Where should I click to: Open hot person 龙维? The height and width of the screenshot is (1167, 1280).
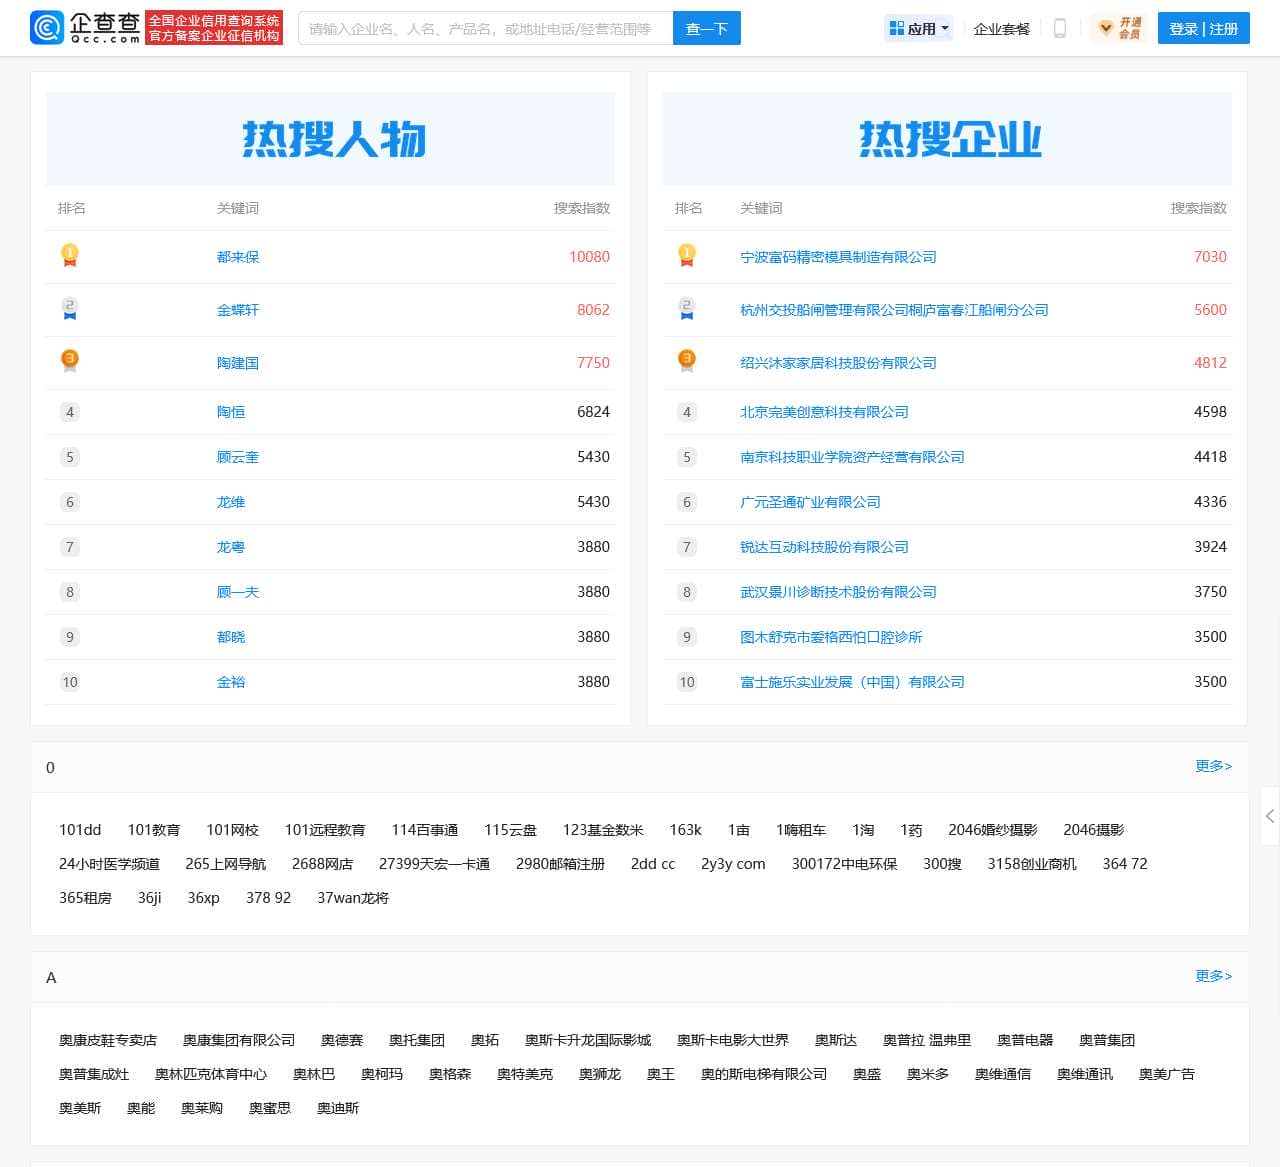[231, 502]
